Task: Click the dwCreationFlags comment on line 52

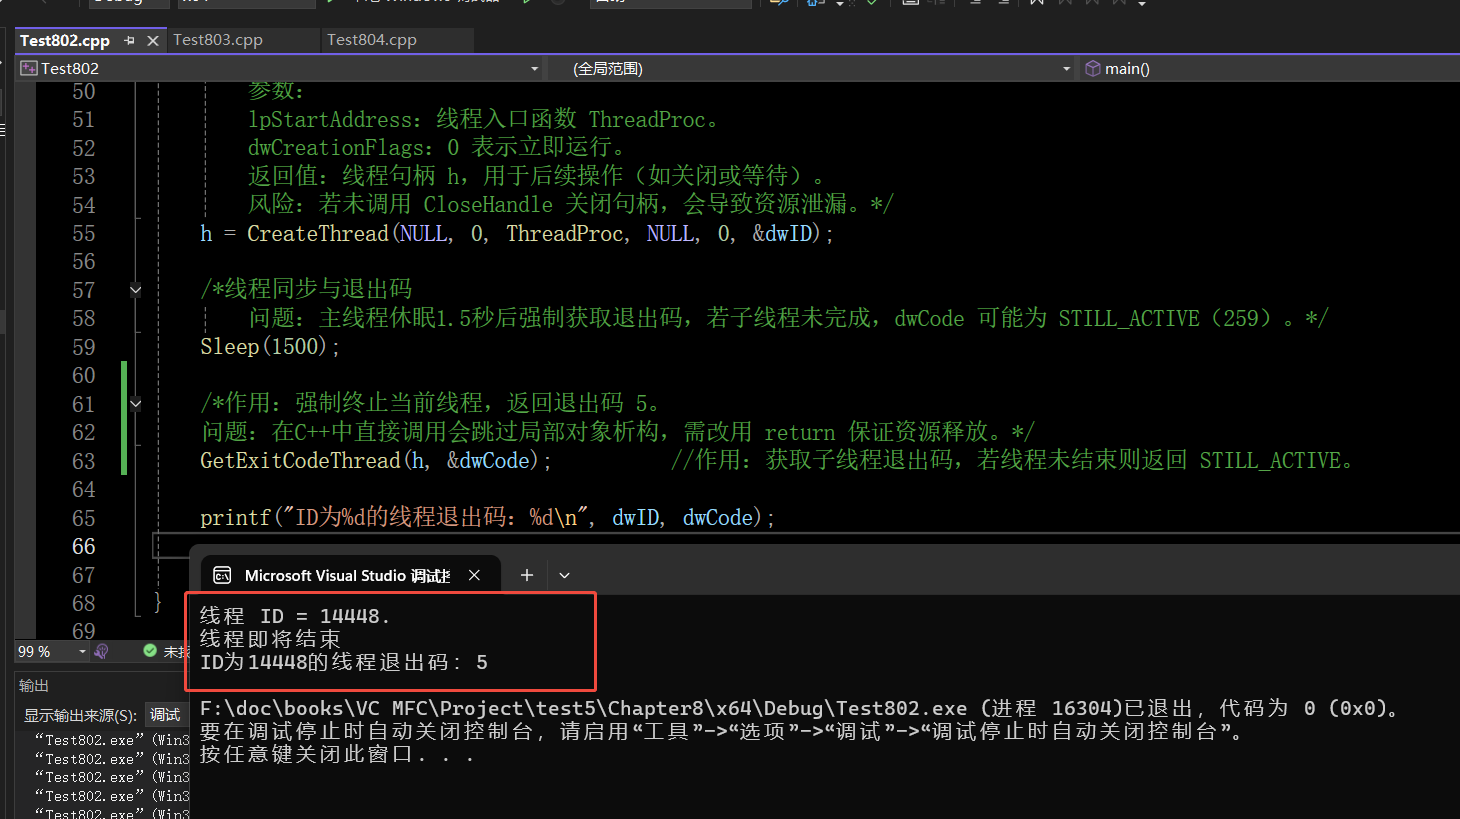Action: (x=437, y=148)
